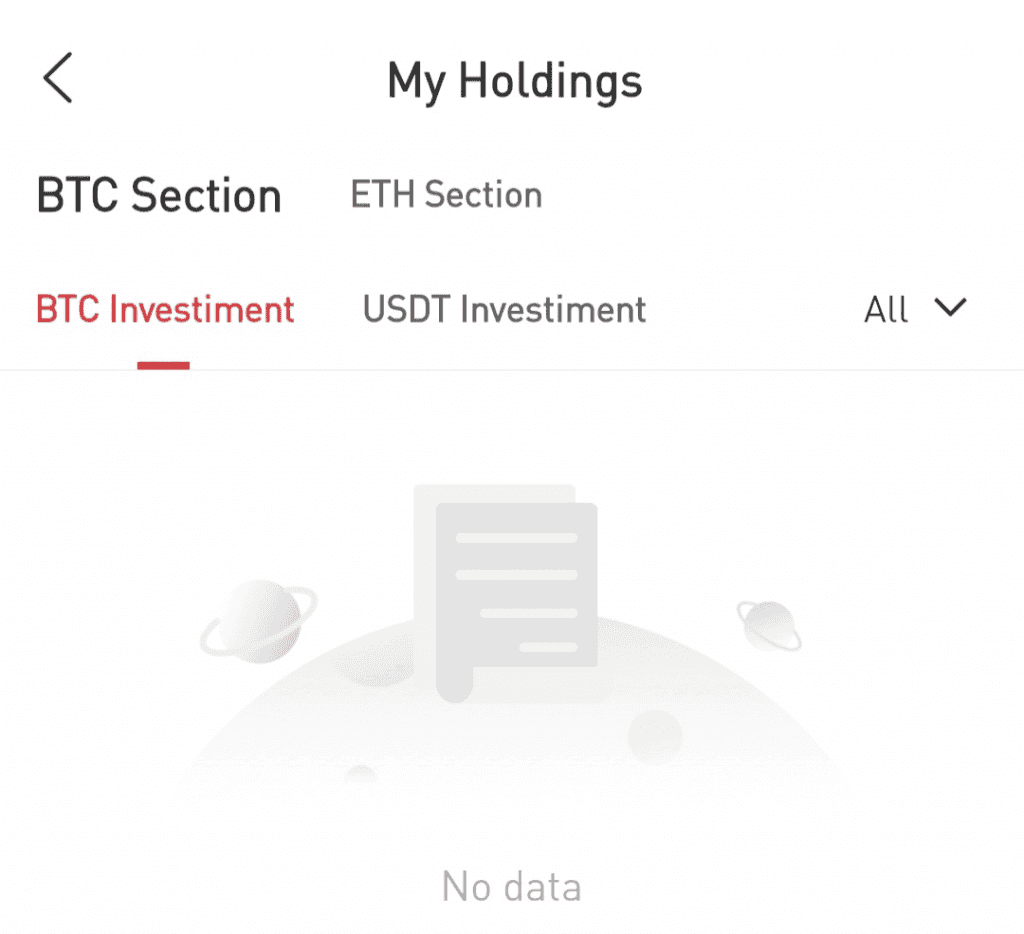This screenshot has height=934, width=1024.
Task: Click the red underline under BTC Investiment
Action: [x=163, y=366]
